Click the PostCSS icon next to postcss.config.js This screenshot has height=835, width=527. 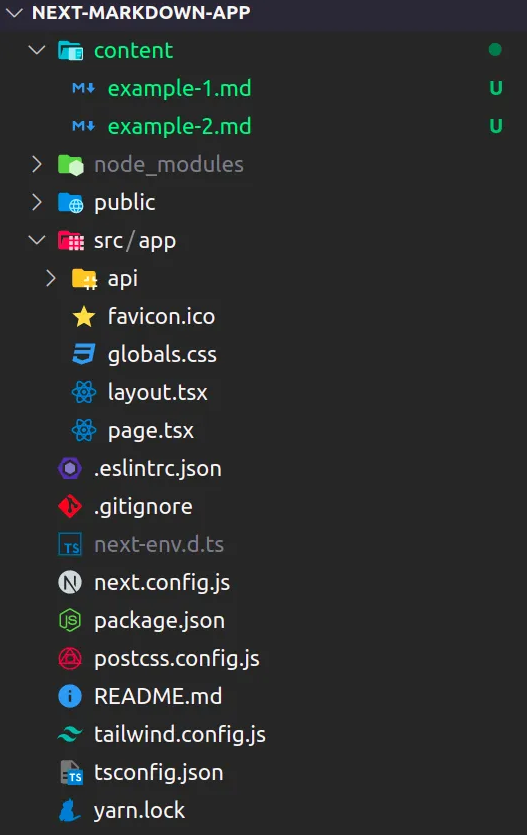pyautogui.click(x=70, y=658)
